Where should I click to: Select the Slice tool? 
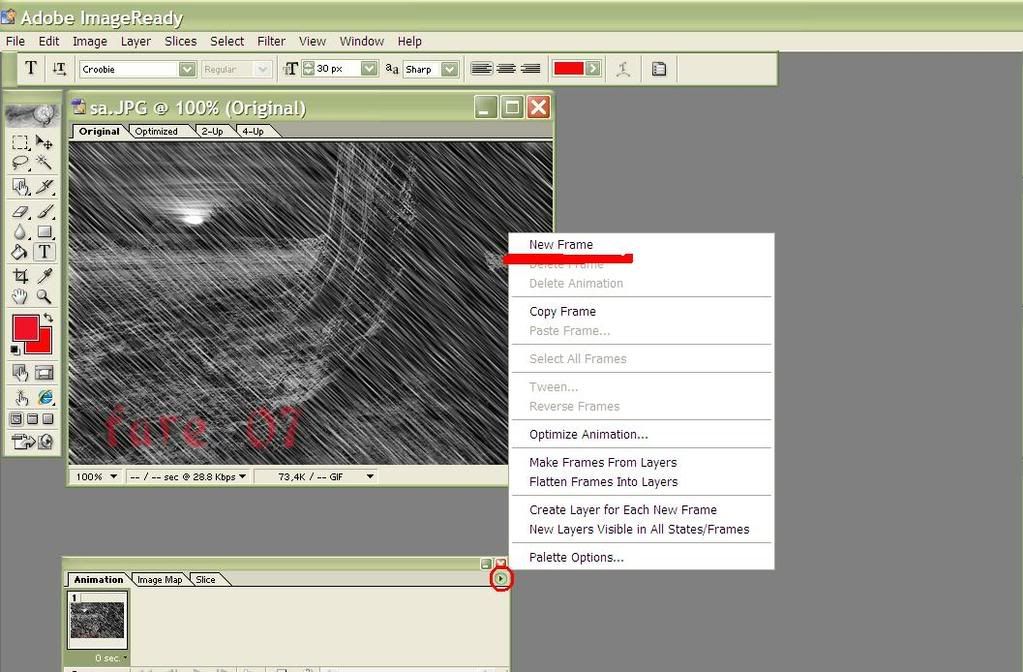pos(44,188)
